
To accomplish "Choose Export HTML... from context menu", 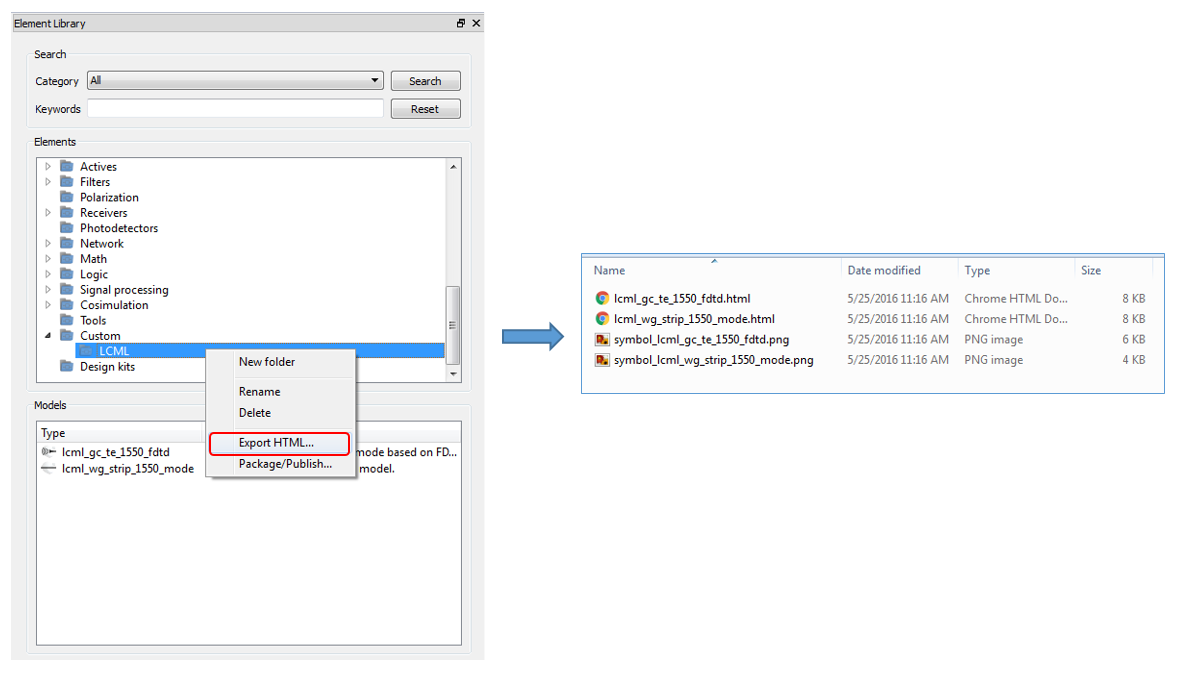I will [x=276, y=443].
